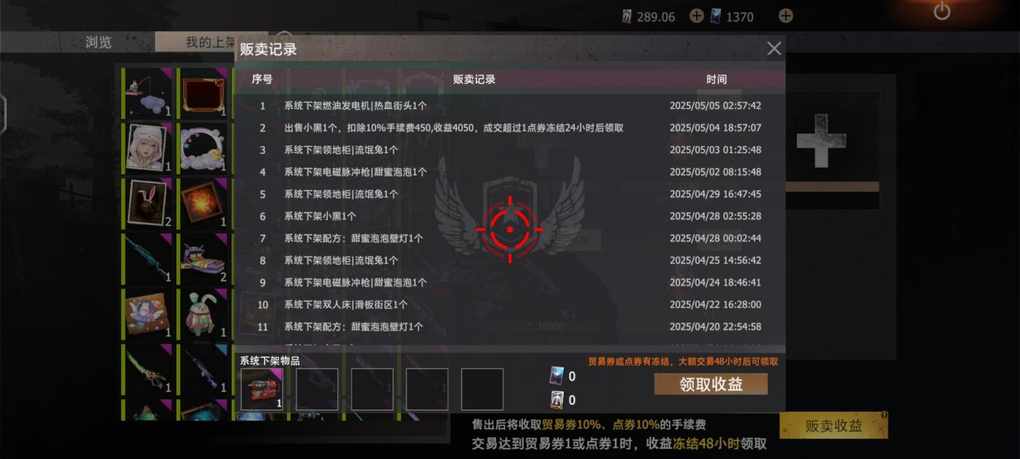Viewport: 1020px width, 459px height.
Task: Select the explosion effect item icon
Action: (x=203, y=203)
